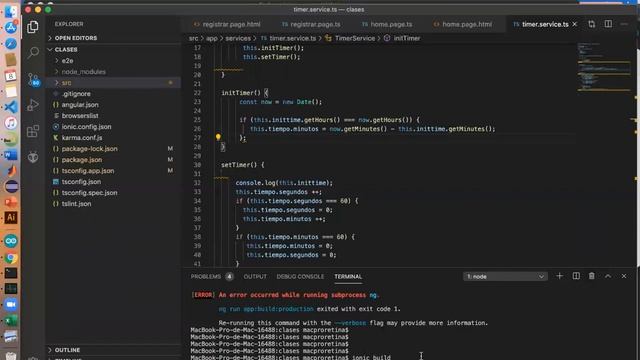Image resolution: width=640 pixels, height=360 pixels.
Task: Click 'initTimer' in the breadcrumb
Action: coord(407,38)
